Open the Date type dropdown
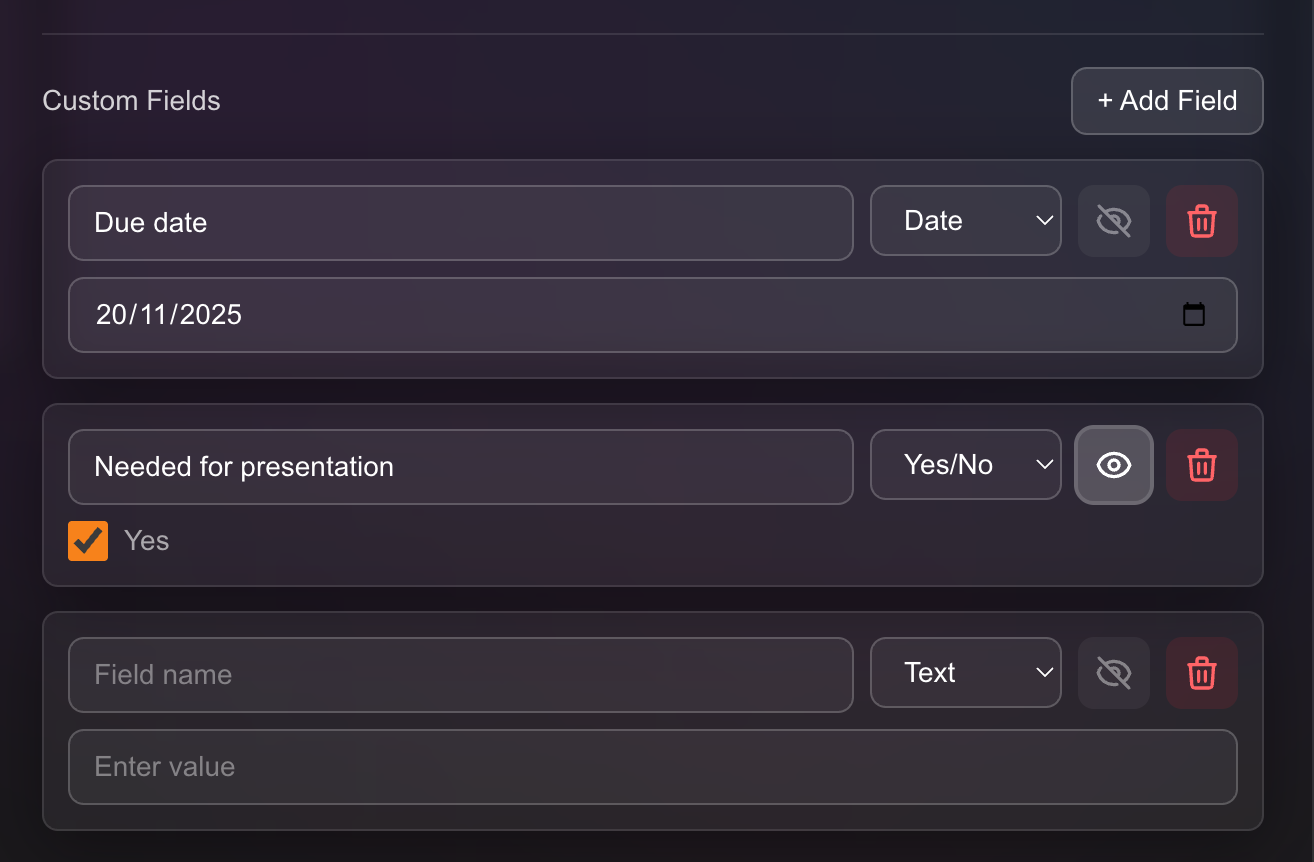 point(965,221)
